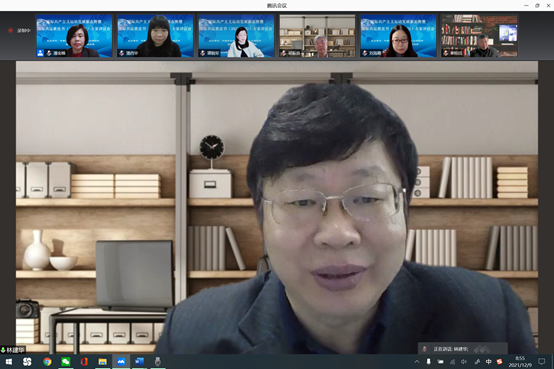Viewport: 554px width, 369px height.
Task: Click the network status tray icon
Action: click(x=452, y=362)
